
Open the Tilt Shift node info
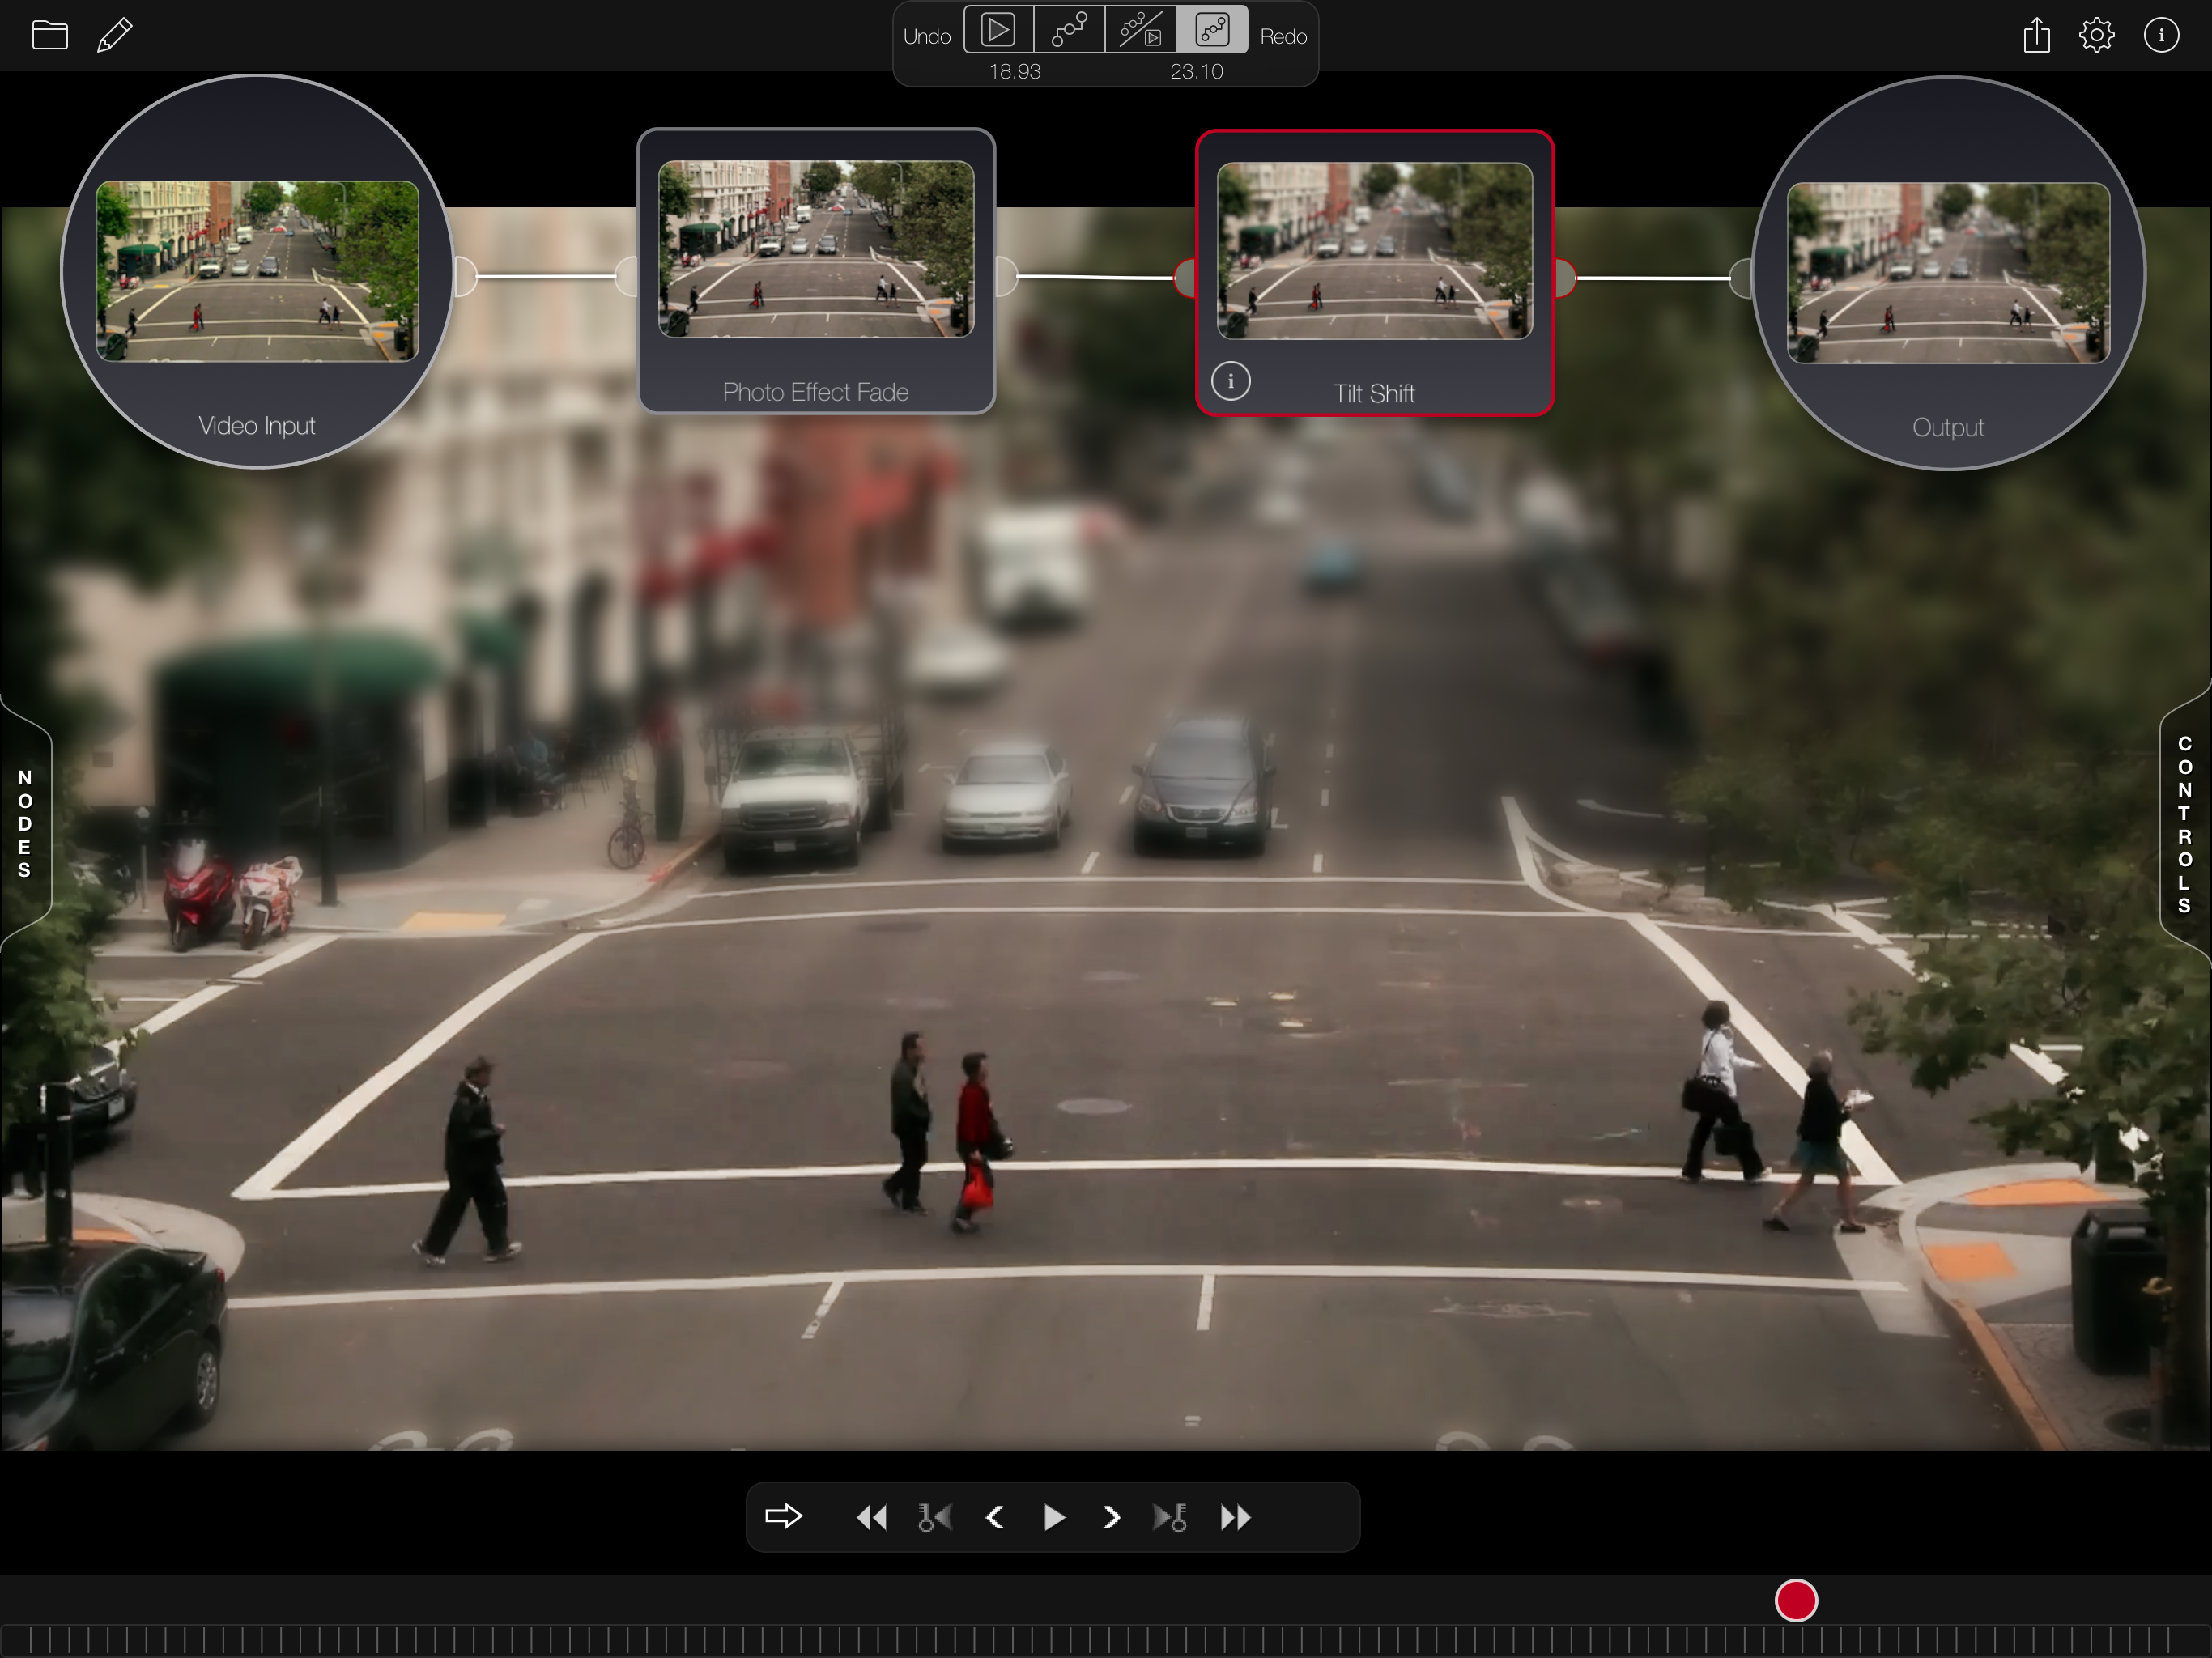coord(1230,381)
